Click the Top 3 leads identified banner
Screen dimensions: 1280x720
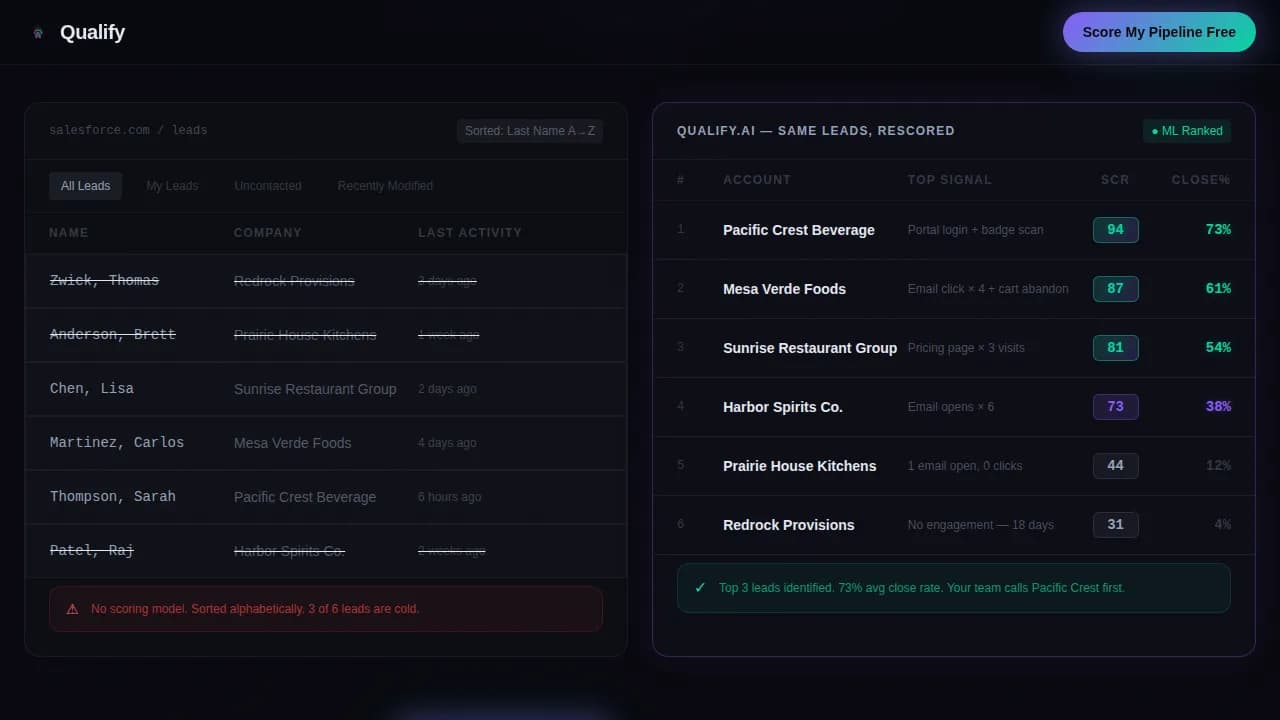954,588
